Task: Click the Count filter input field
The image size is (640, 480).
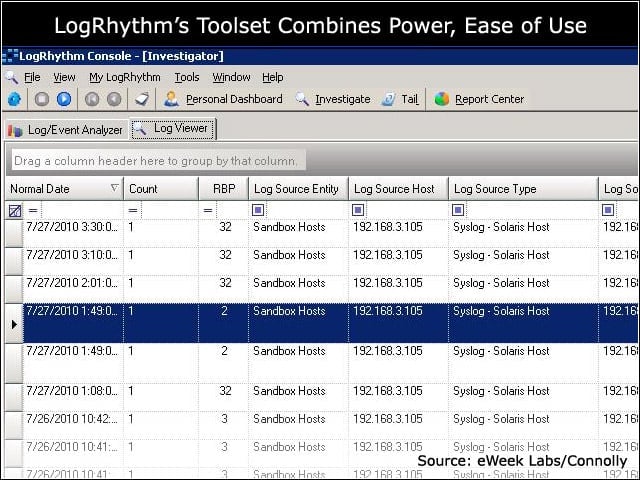Action: [169, 211]
